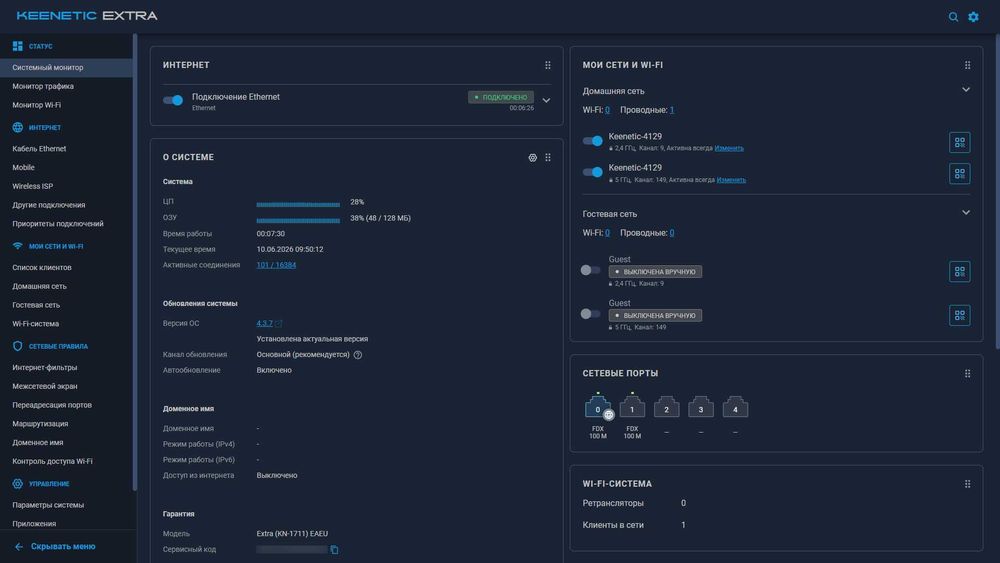Open external link icon next to version 4.3.7
Image resolution: width=1000 pixels, height=563 pixels.
[279, 324]
